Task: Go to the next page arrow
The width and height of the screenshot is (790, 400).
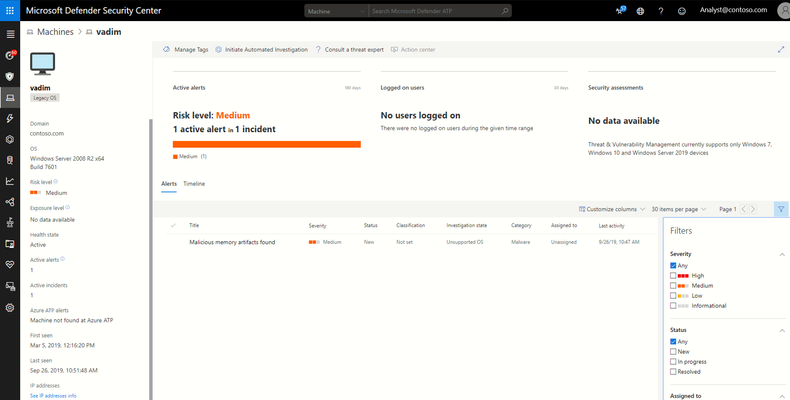Action: pyautogui.click(x=753, y=209)
